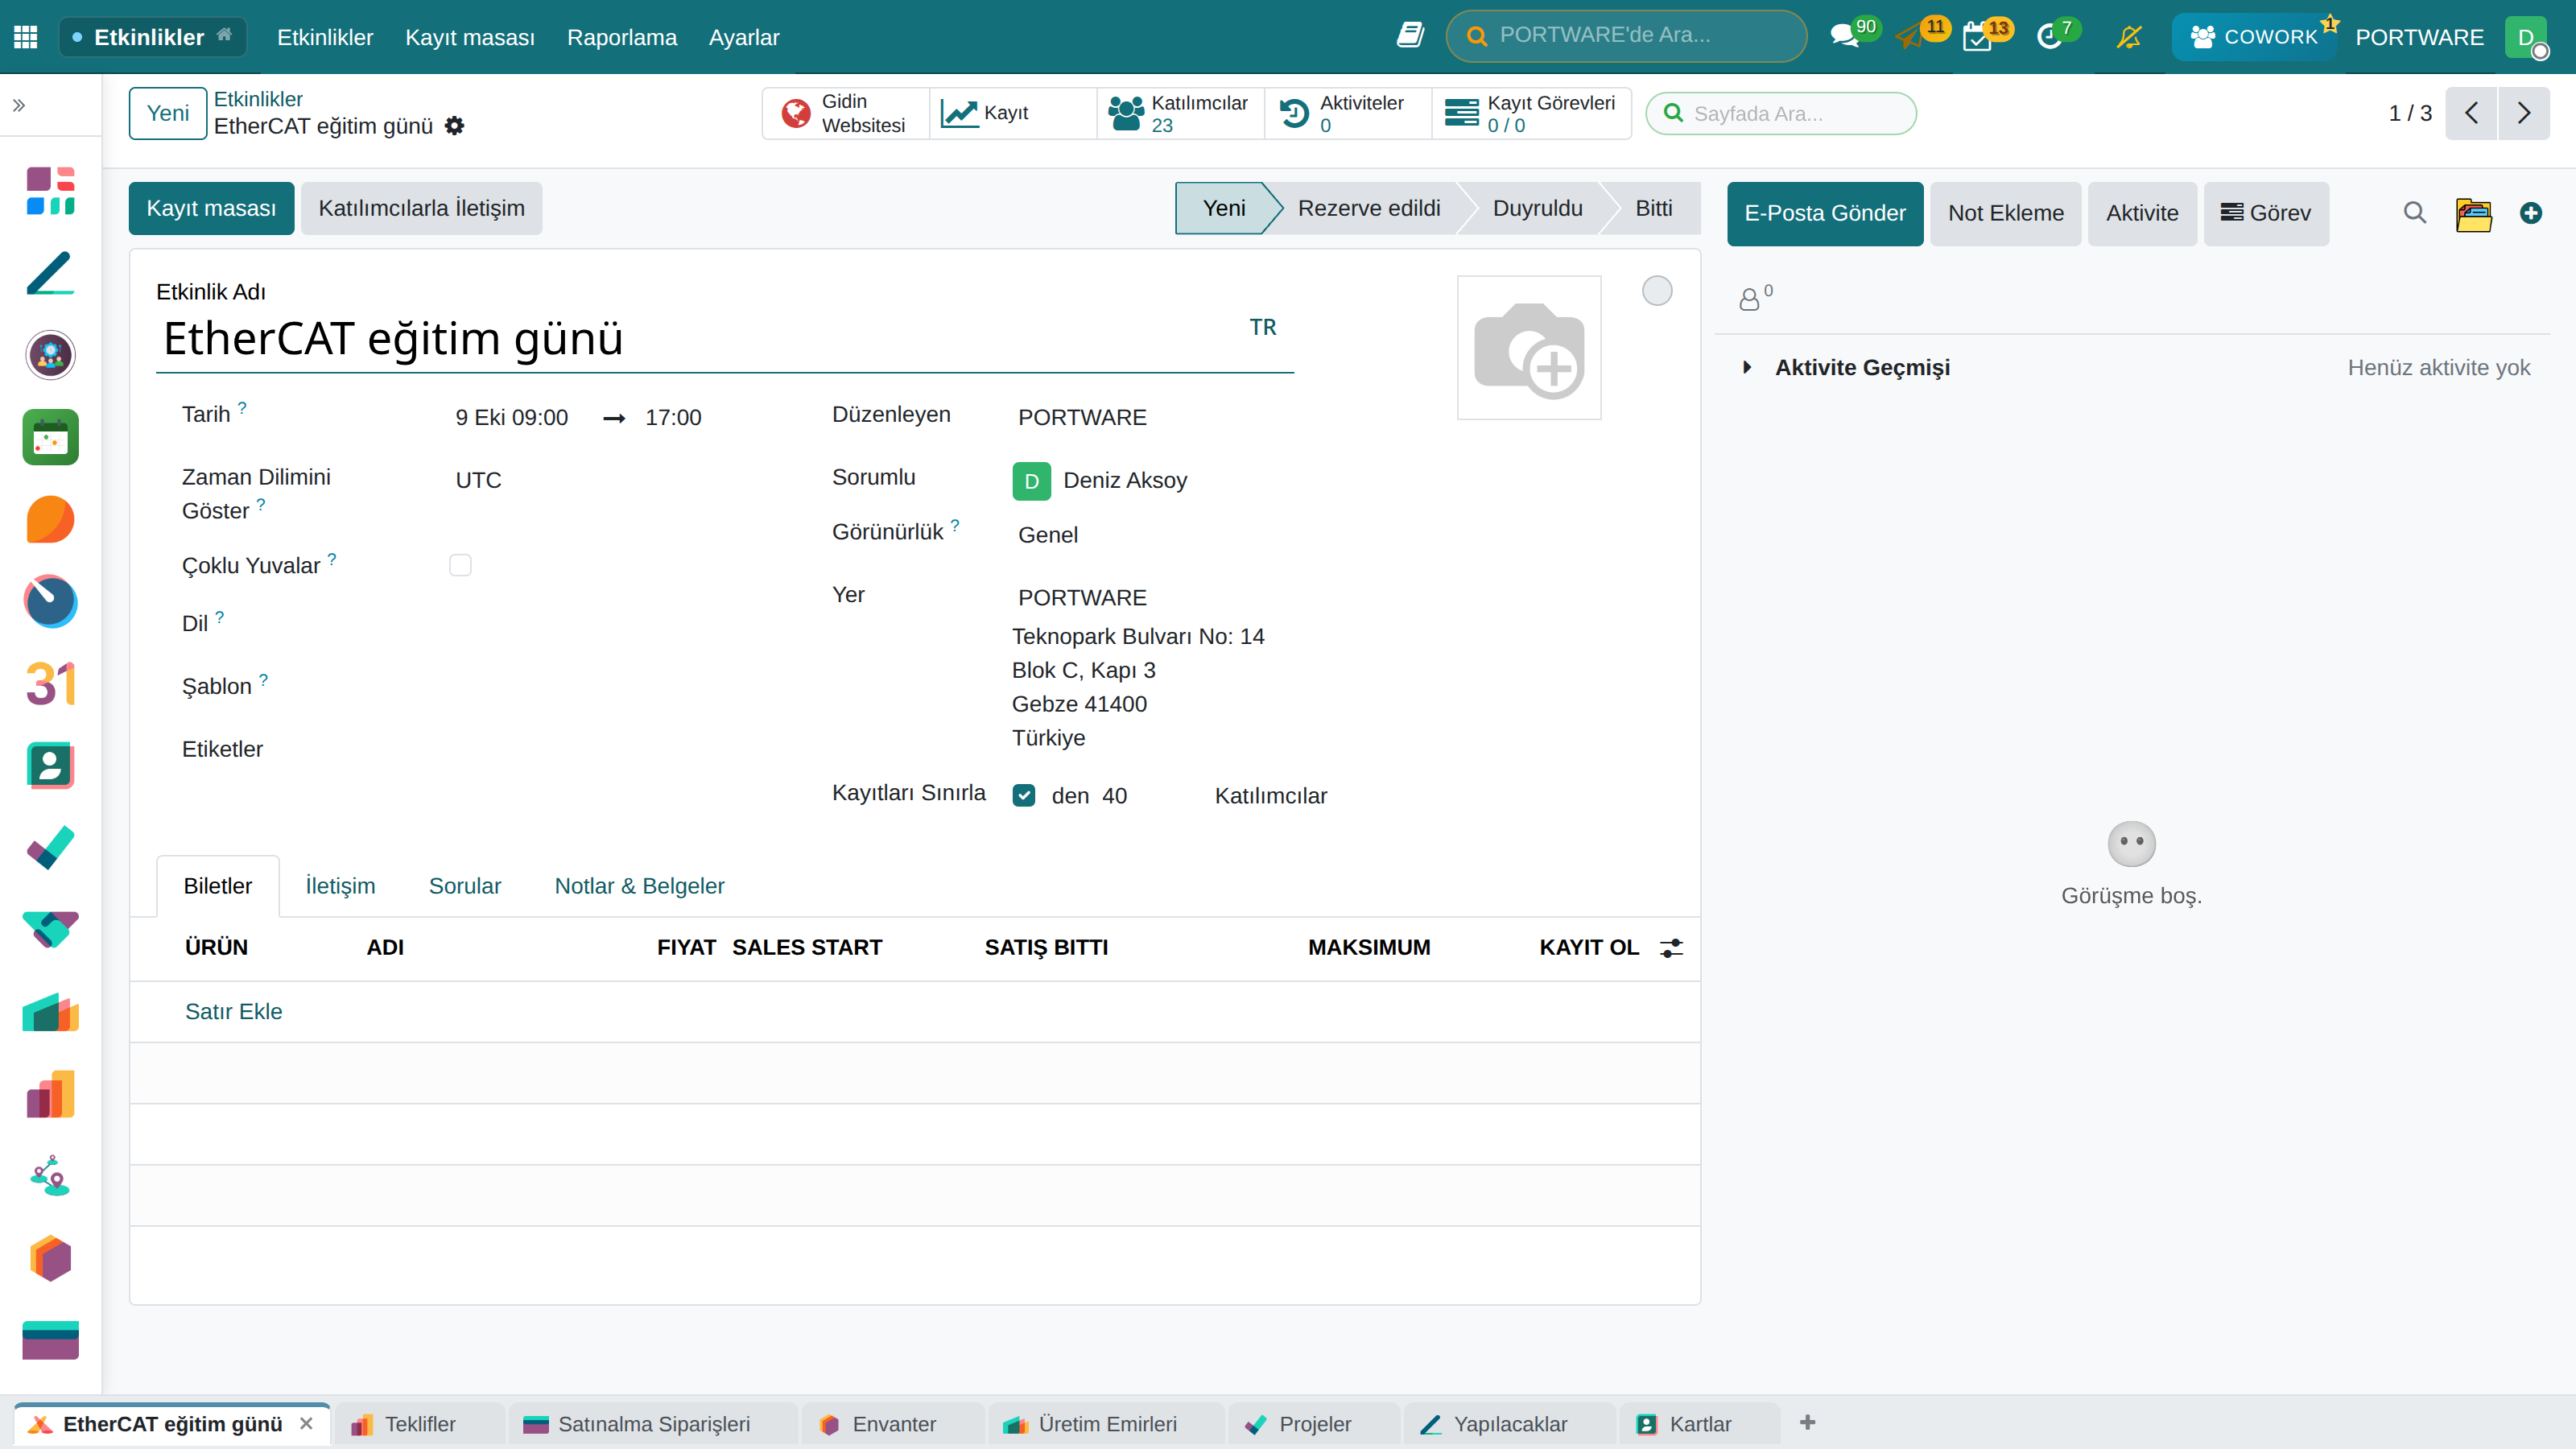The image size is (2576, 1449).
Task: Open the knowledge book icon in top bar
Action: pyautogui.click(x=1410, y=36)
